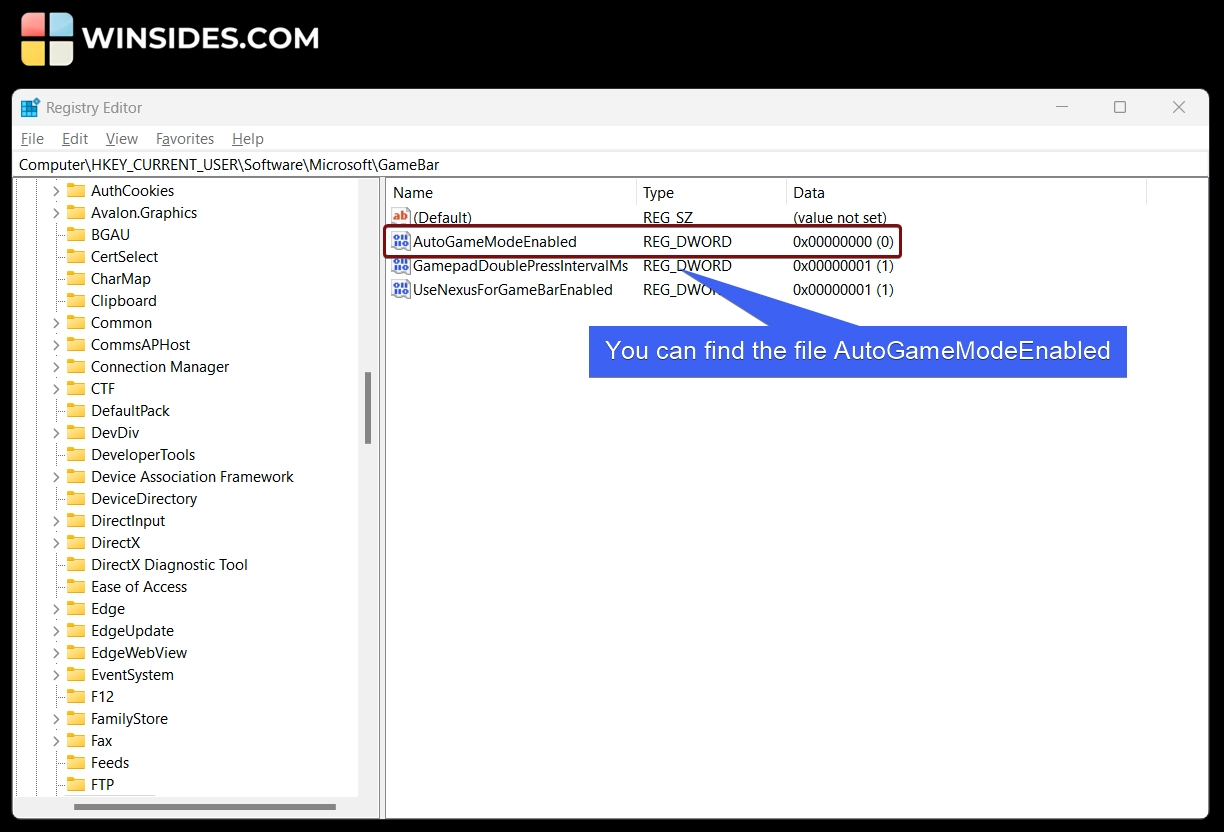Open the Help menu
This screenshot has height=832, width=1224.
point(248,139)
